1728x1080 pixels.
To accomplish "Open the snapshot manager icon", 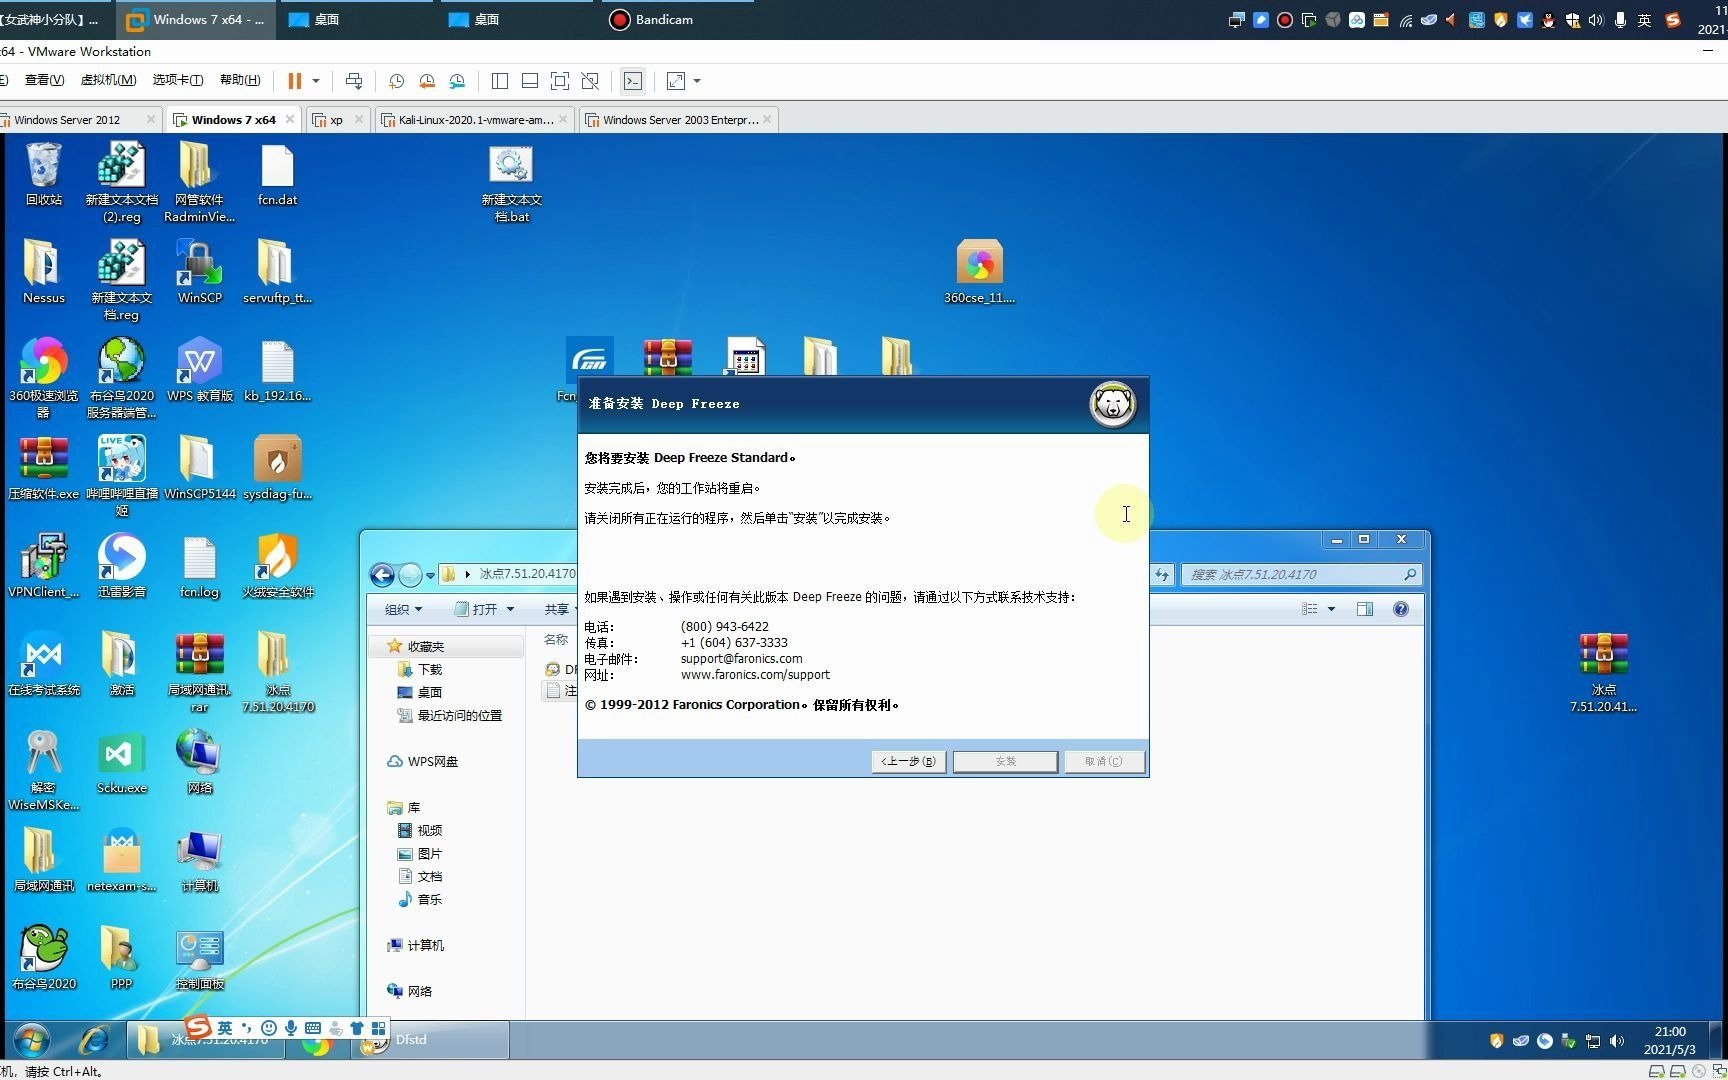I will coord(457,81).
